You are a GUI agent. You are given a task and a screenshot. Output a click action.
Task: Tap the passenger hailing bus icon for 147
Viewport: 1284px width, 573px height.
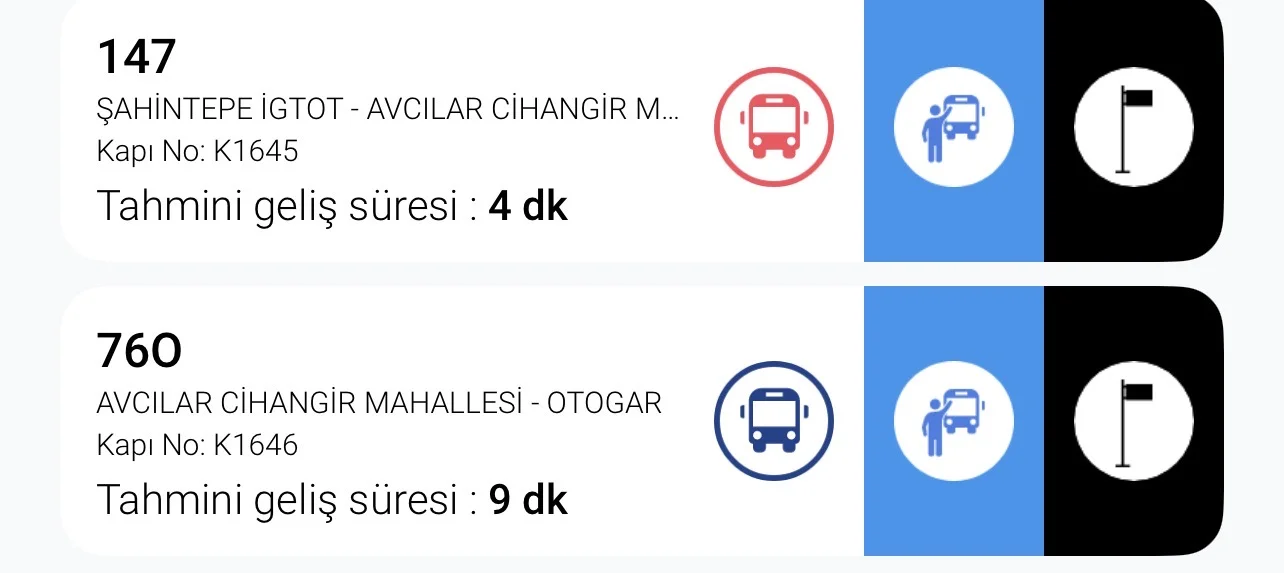point(953,127)
